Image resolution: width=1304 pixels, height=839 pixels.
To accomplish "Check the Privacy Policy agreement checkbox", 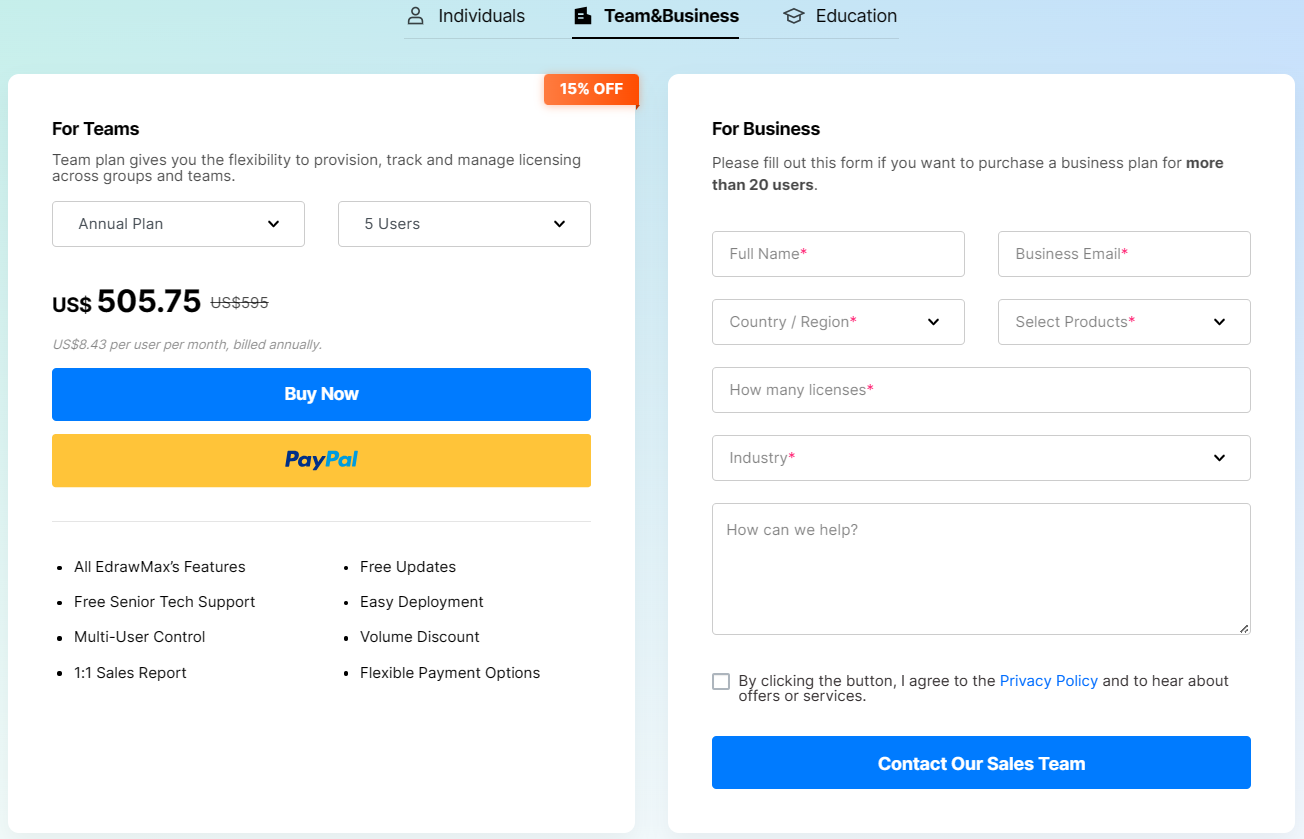I will point(721,681).
